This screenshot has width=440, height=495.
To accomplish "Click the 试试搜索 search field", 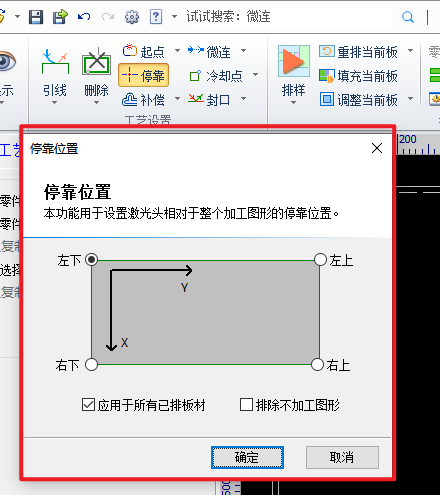I will point(288,17).
